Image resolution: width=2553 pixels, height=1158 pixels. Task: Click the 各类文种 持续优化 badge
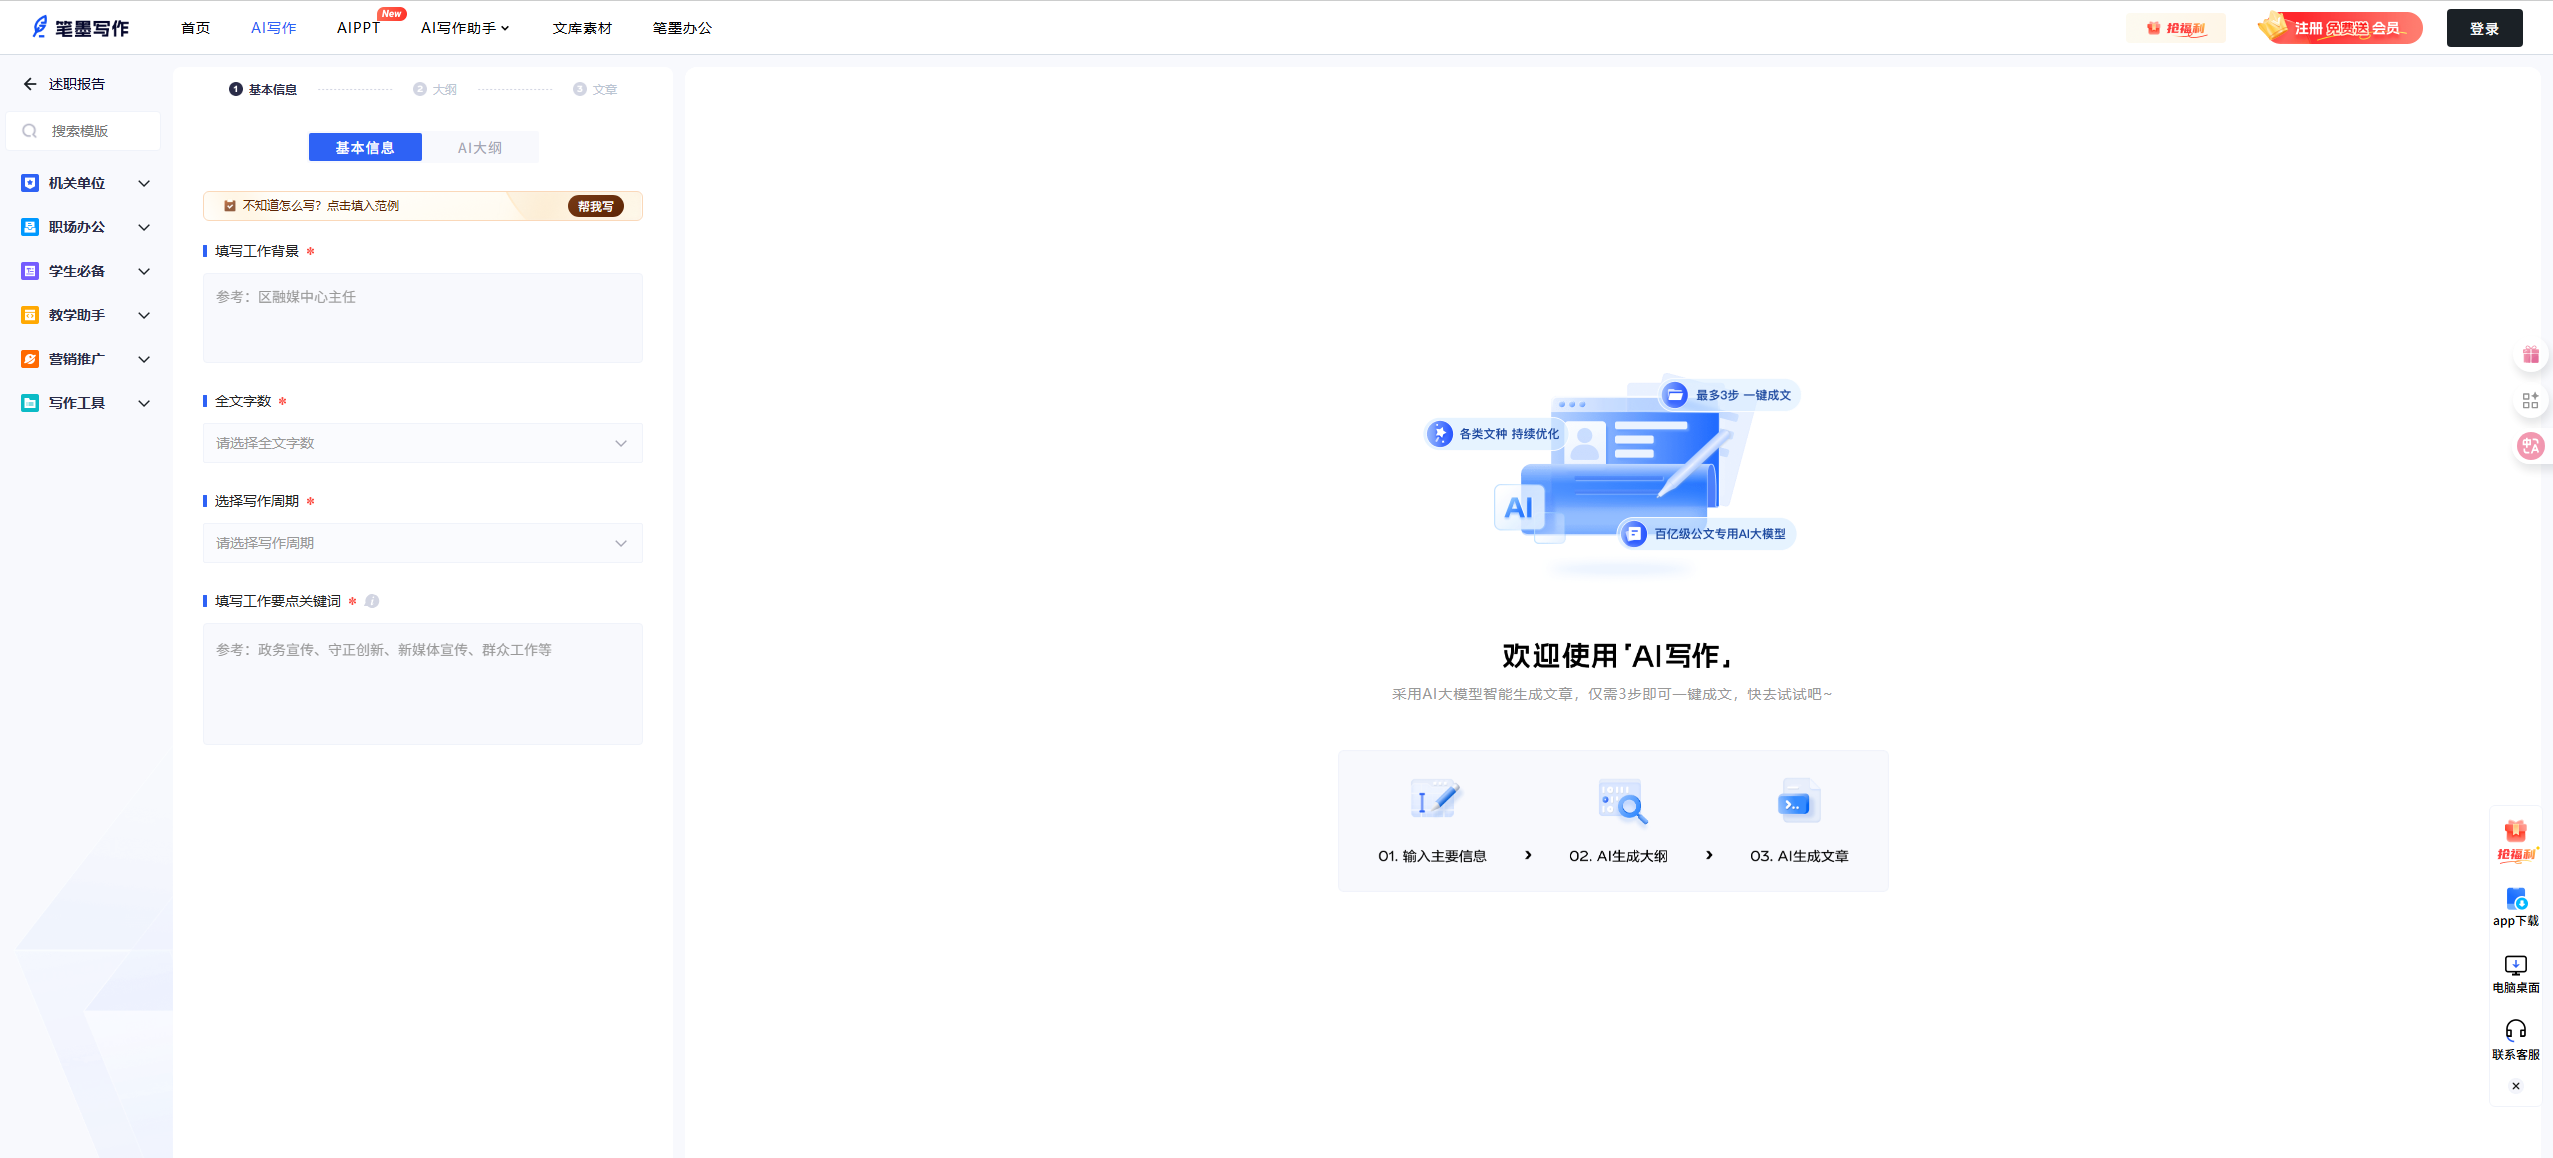pyautogui.click(x=1494, y=434)
